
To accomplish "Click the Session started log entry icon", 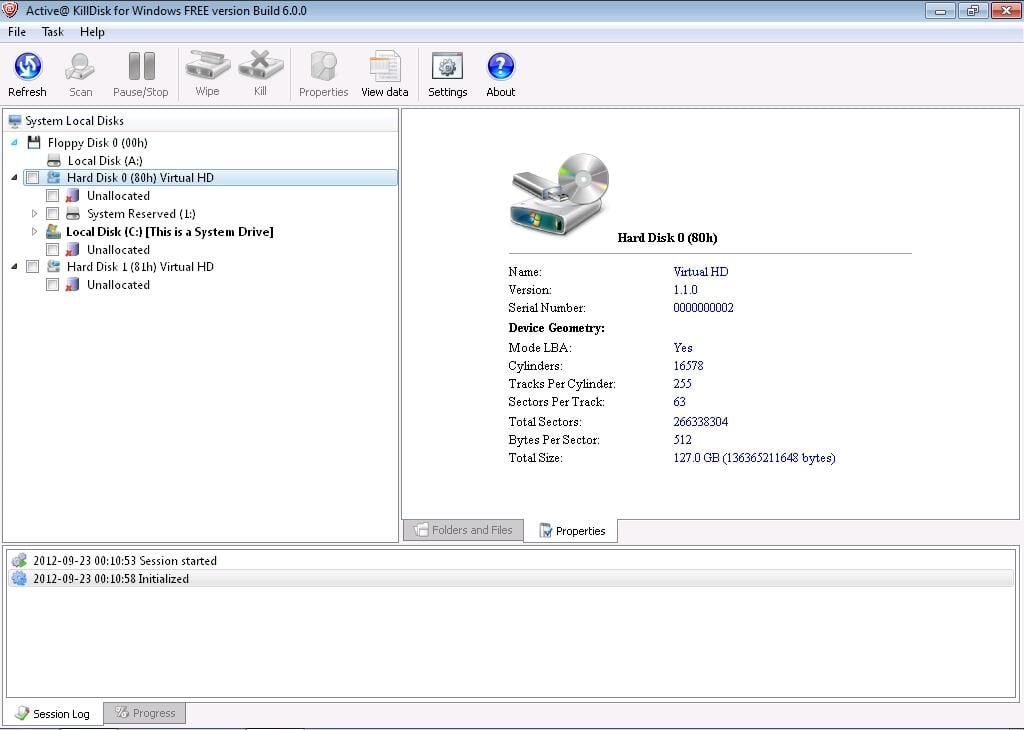I will point(20,561).
